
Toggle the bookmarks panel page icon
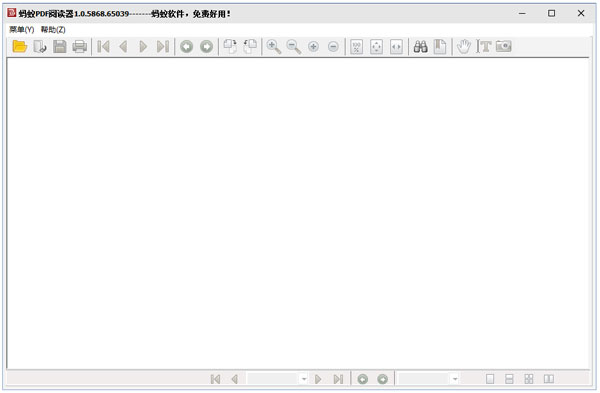click(440, 47)
